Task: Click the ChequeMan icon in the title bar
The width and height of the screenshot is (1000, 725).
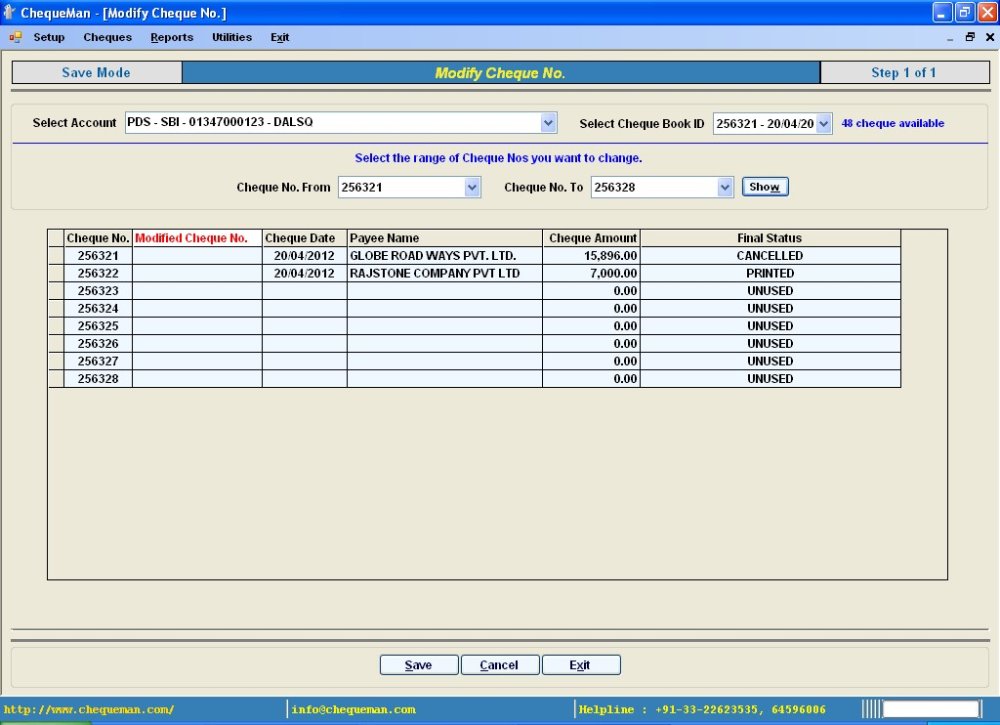Action: pos(10,12)
